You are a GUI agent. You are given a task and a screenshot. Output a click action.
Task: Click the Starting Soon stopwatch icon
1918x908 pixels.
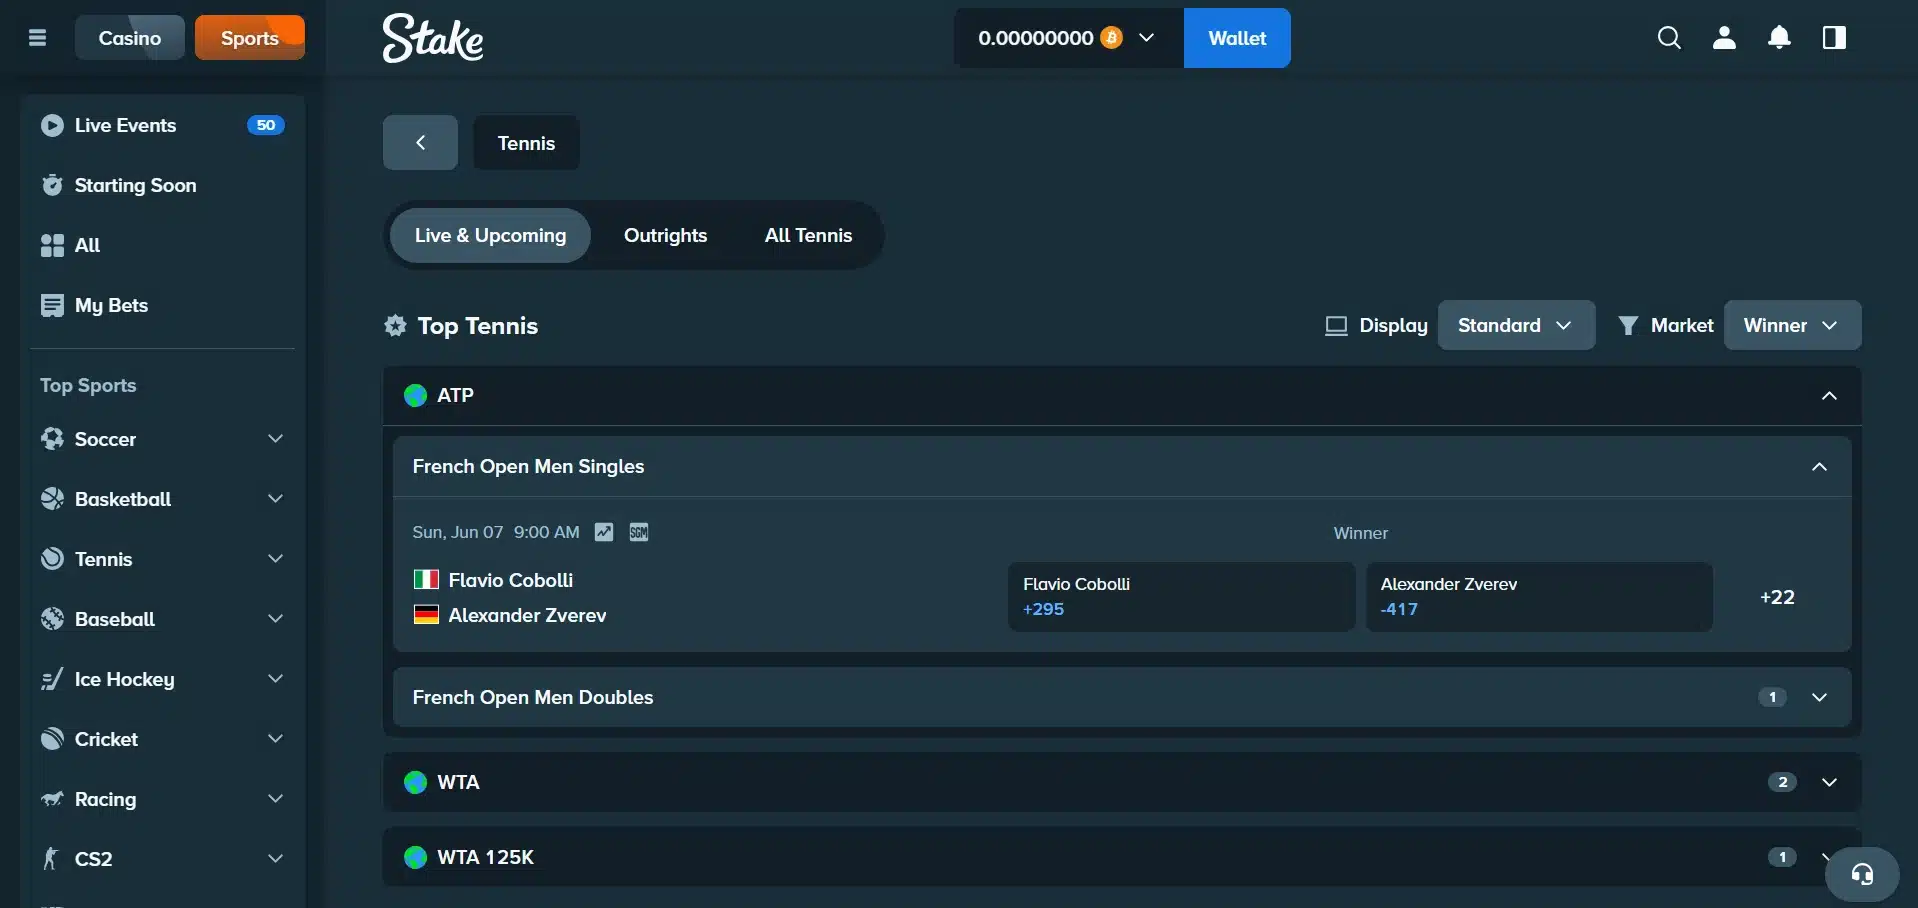[x=52, y=185]
